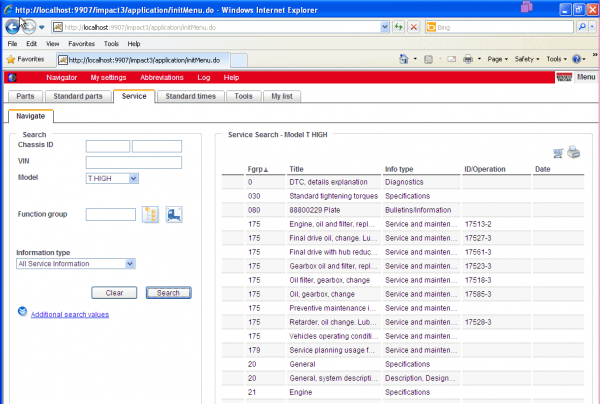
Task: Select the Navigate sub-tab
Action: [x=31, y=116]
